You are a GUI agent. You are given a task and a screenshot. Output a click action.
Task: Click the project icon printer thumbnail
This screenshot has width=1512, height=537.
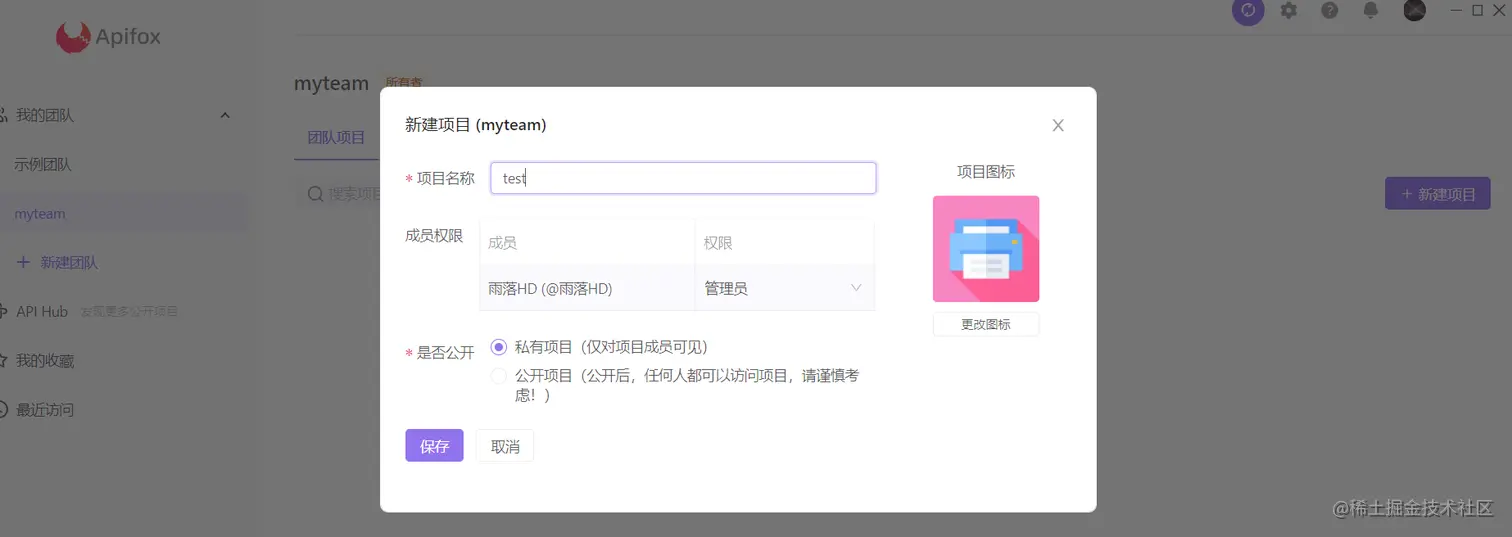(986, 249)
